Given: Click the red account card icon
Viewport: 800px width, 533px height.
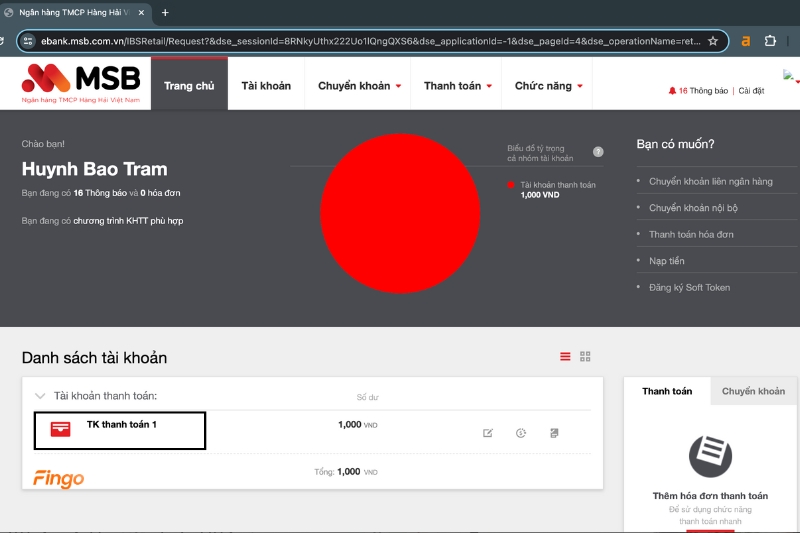Looking at the screenshot, I should point(60,429).
